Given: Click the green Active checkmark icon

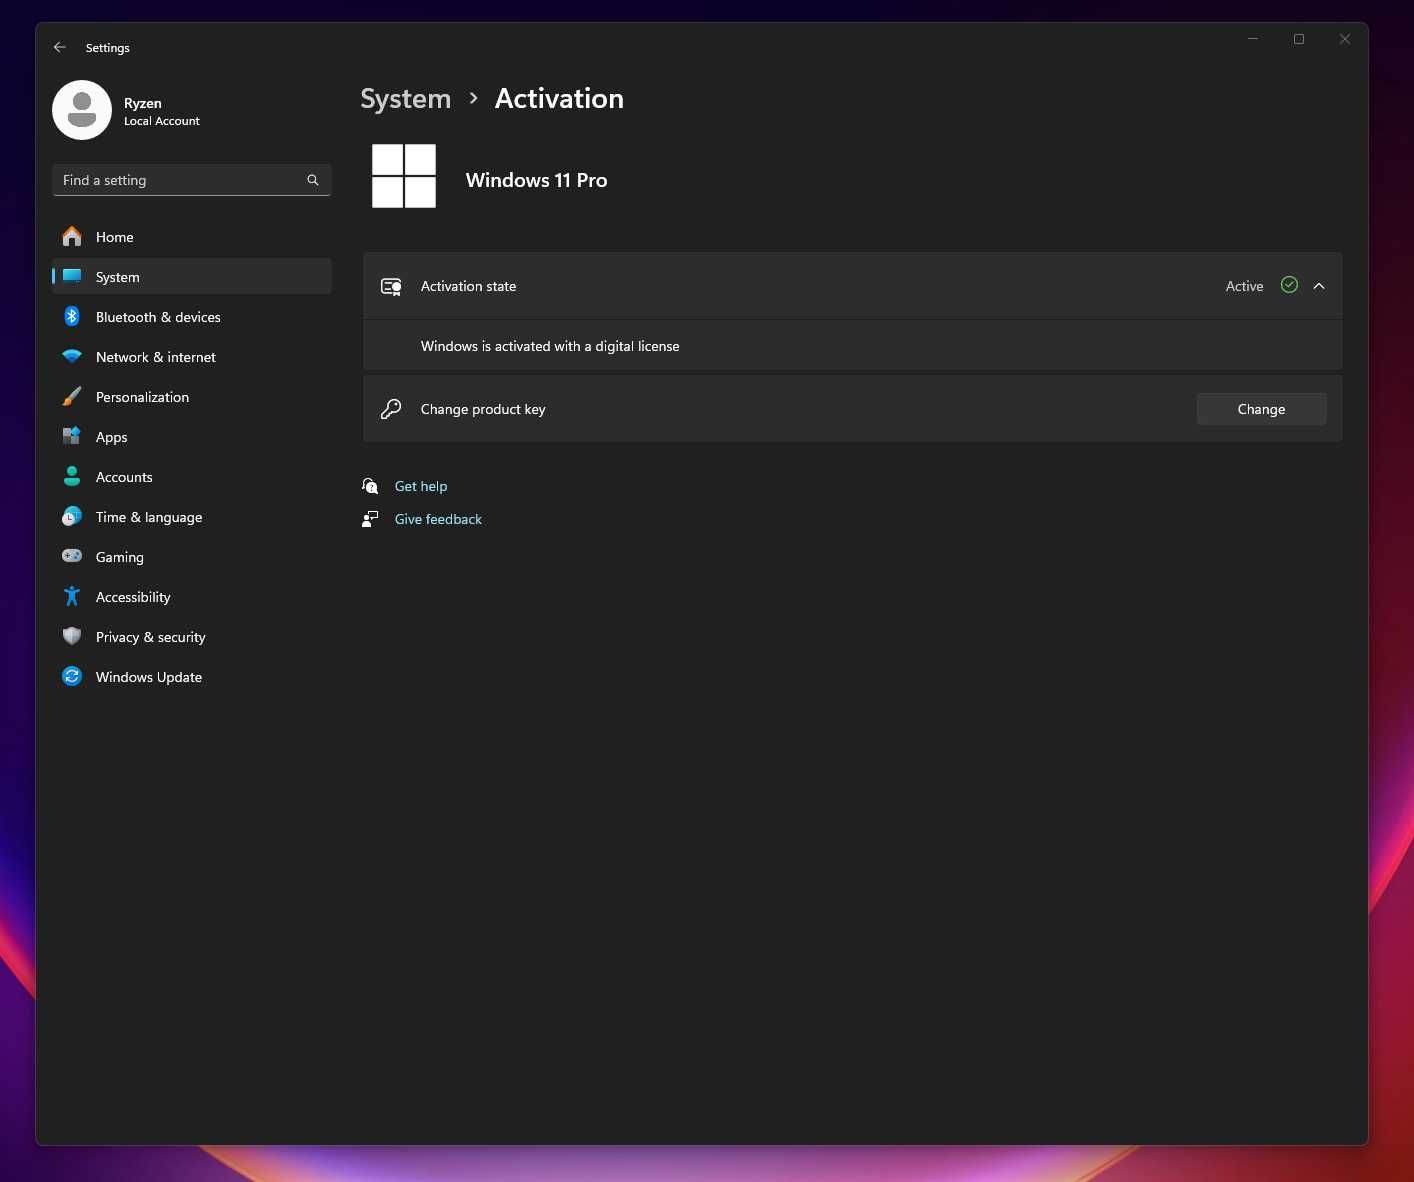Looking at the screenshot, I should pyautogui.click(x=1289, y=285).
